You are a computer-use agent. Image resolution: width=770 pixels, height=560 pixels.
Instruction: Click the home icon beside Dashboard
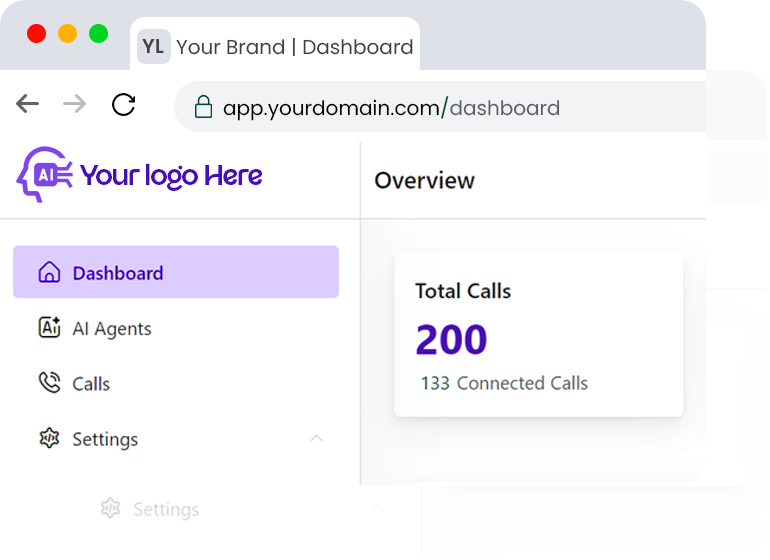click(48, 273)
